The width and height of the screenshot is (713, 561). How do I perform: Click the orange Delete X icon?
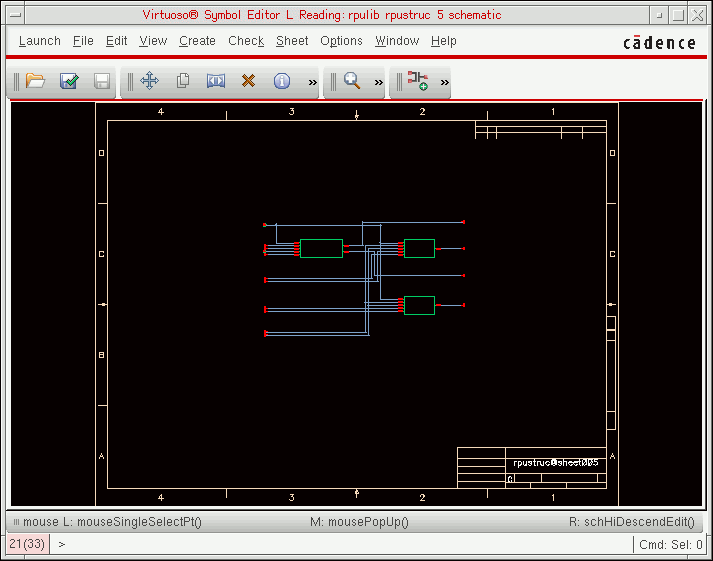click(x=249, y=81)
